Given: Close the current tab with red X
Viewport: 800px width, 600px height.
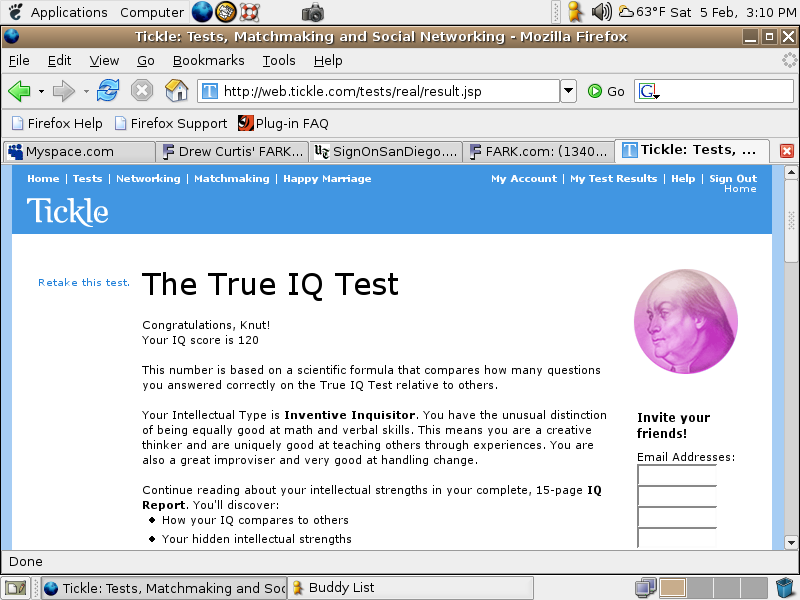Looking at the screenshot, I should pyautogui.click(x=787, y=151).
